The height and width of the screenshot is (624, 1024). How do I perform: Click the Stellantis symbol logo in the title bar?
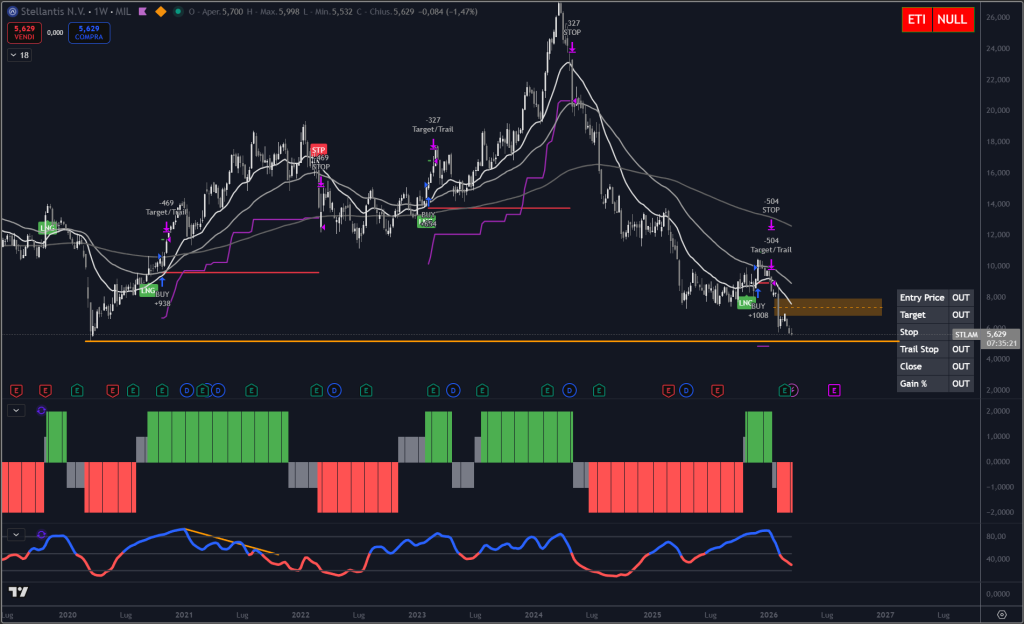13,11
